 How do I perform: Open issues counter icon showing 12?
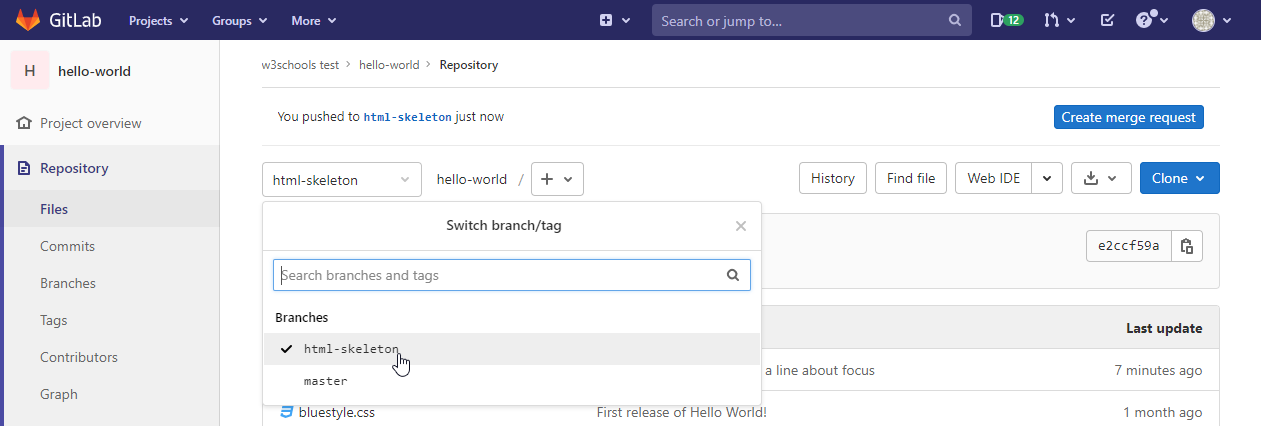[1006, 20]
